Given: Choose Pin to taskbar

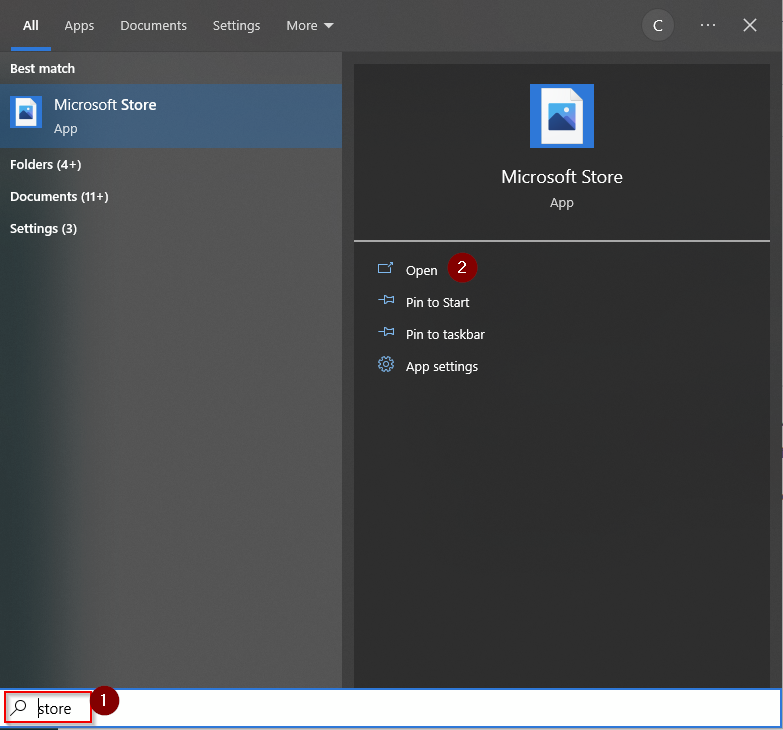Looking at the screenshot, I should coord(445,334).
